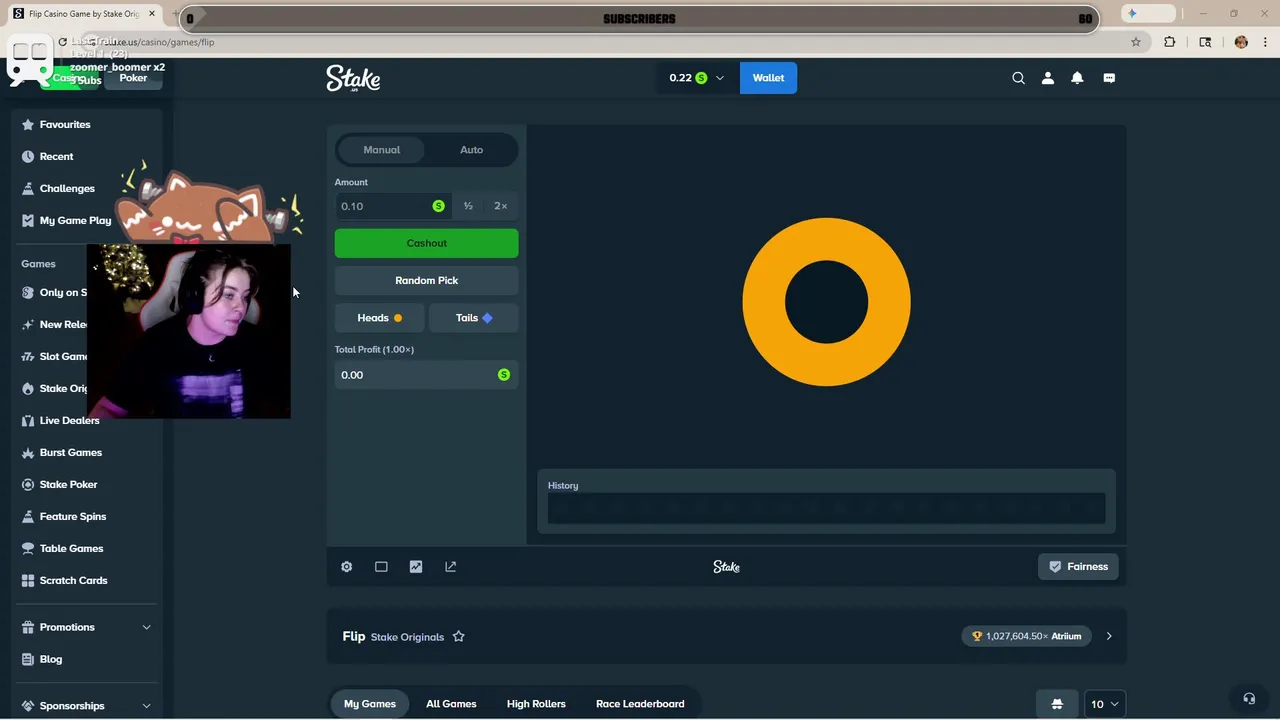Click the Wallet button
This screenshot has width=1280, height=720.
[768, 78]
